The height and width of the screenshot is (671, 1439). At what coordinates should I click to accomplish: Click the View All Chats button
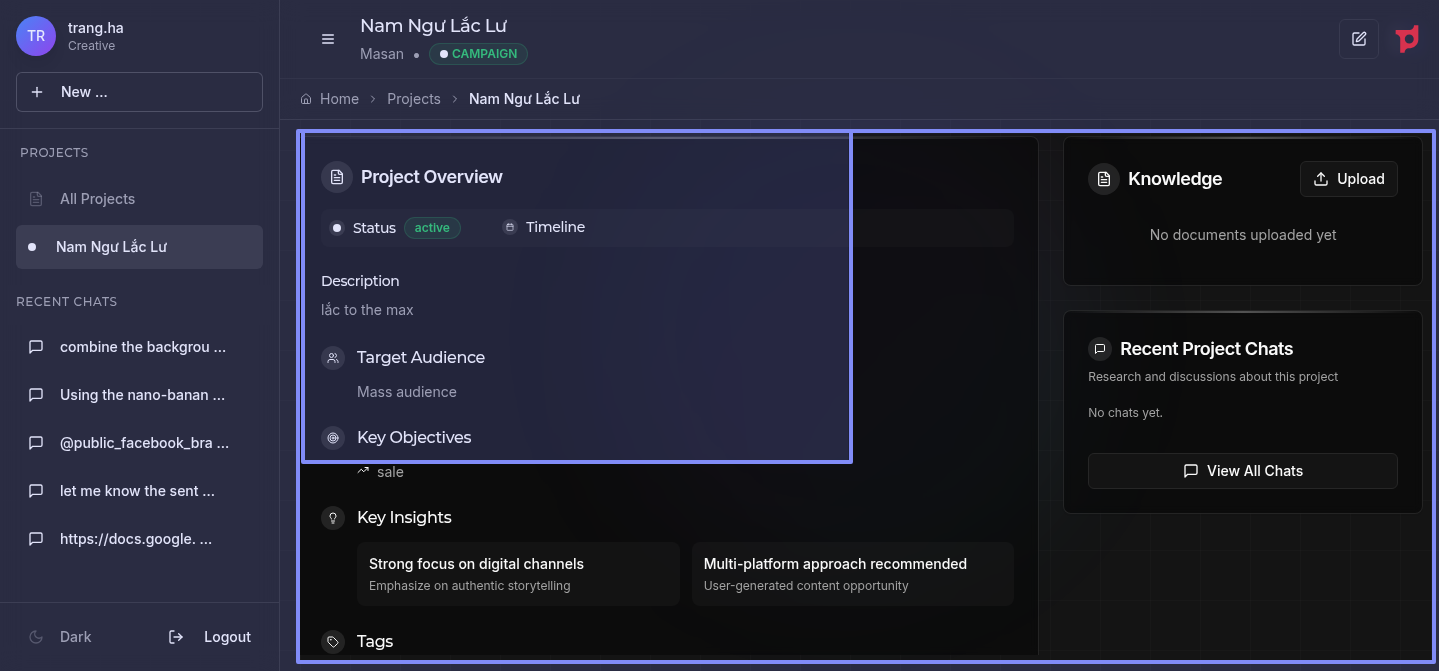1242,471
